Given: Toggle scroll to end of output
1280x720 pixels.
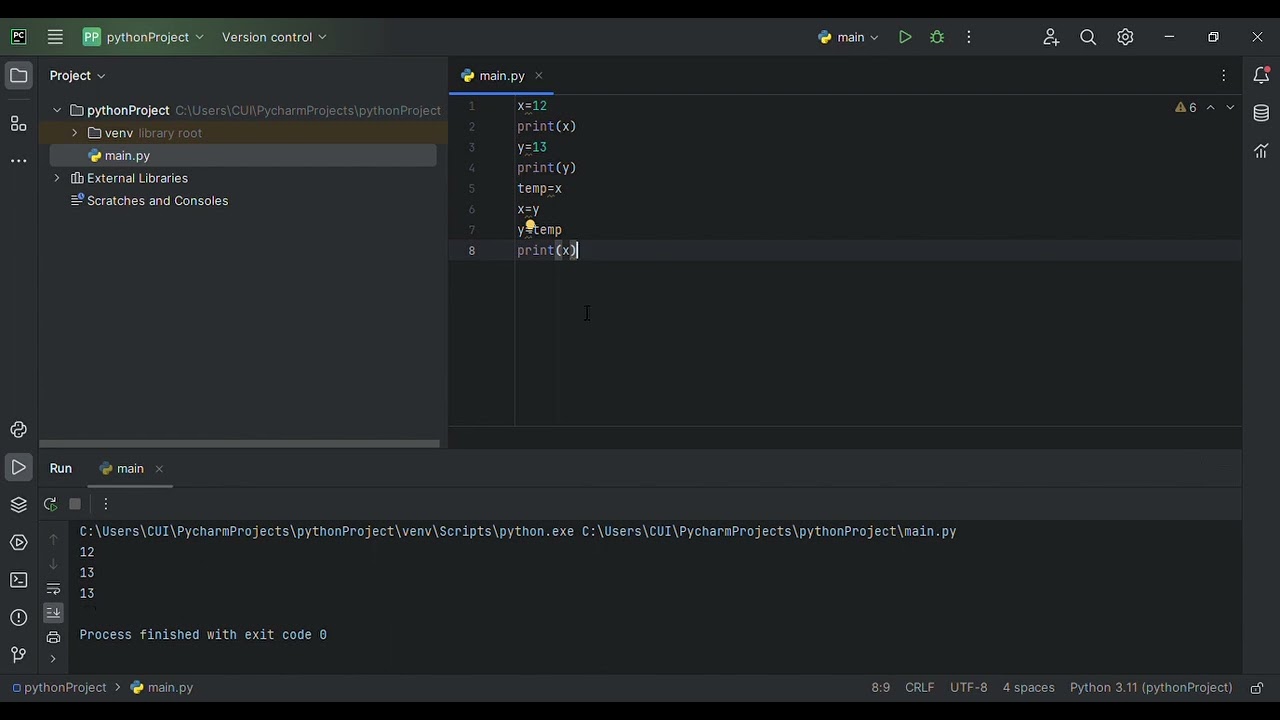Looking at the screenshot, I should tap(54, 613).
